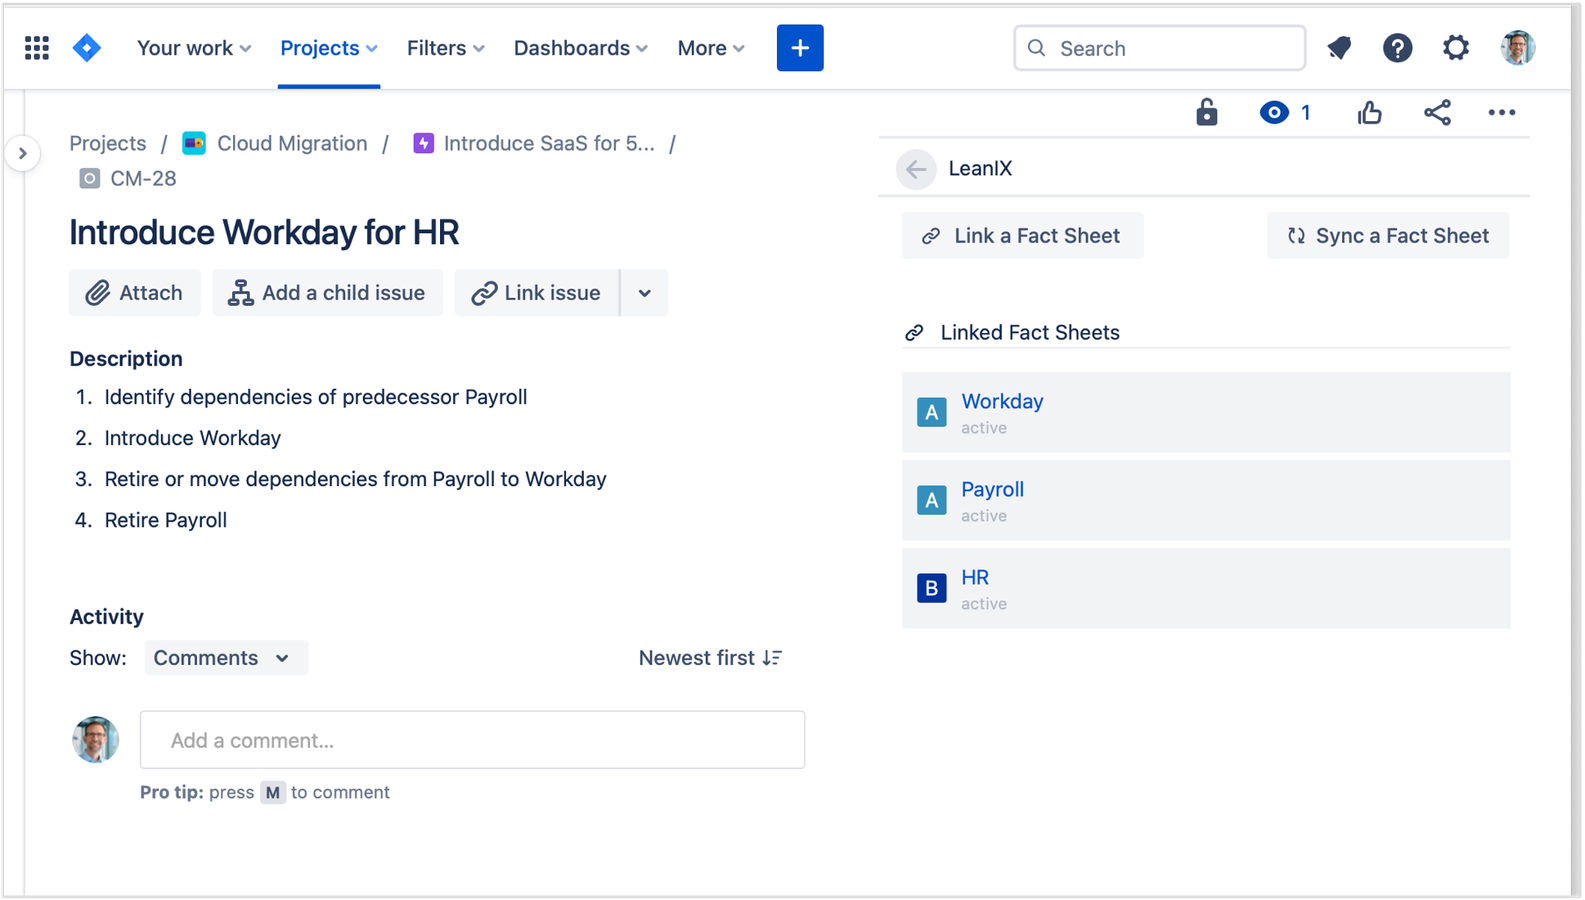Open the Dashboards menu
This screenshot has height=900, width=1585.
(x=581, y=48)
